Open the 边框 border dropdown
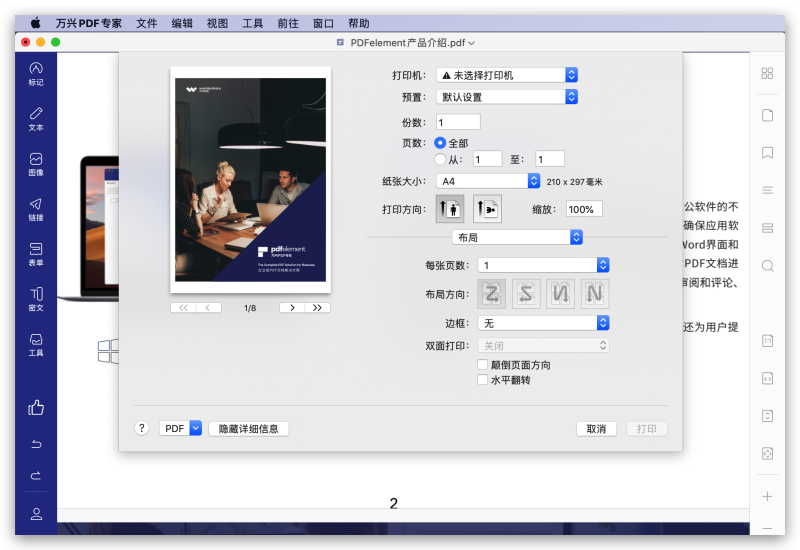 tap(542, 323)
